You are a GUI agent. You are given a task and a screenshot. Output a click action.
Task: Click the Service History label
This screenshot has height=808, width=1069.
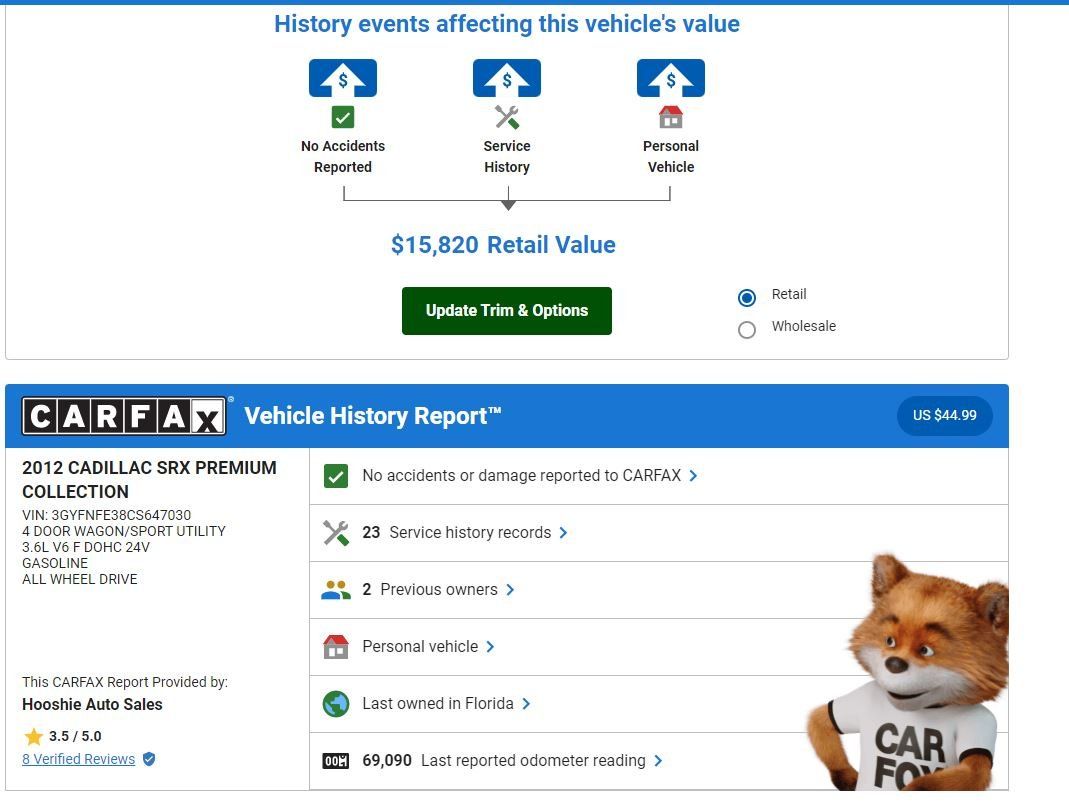507,157
